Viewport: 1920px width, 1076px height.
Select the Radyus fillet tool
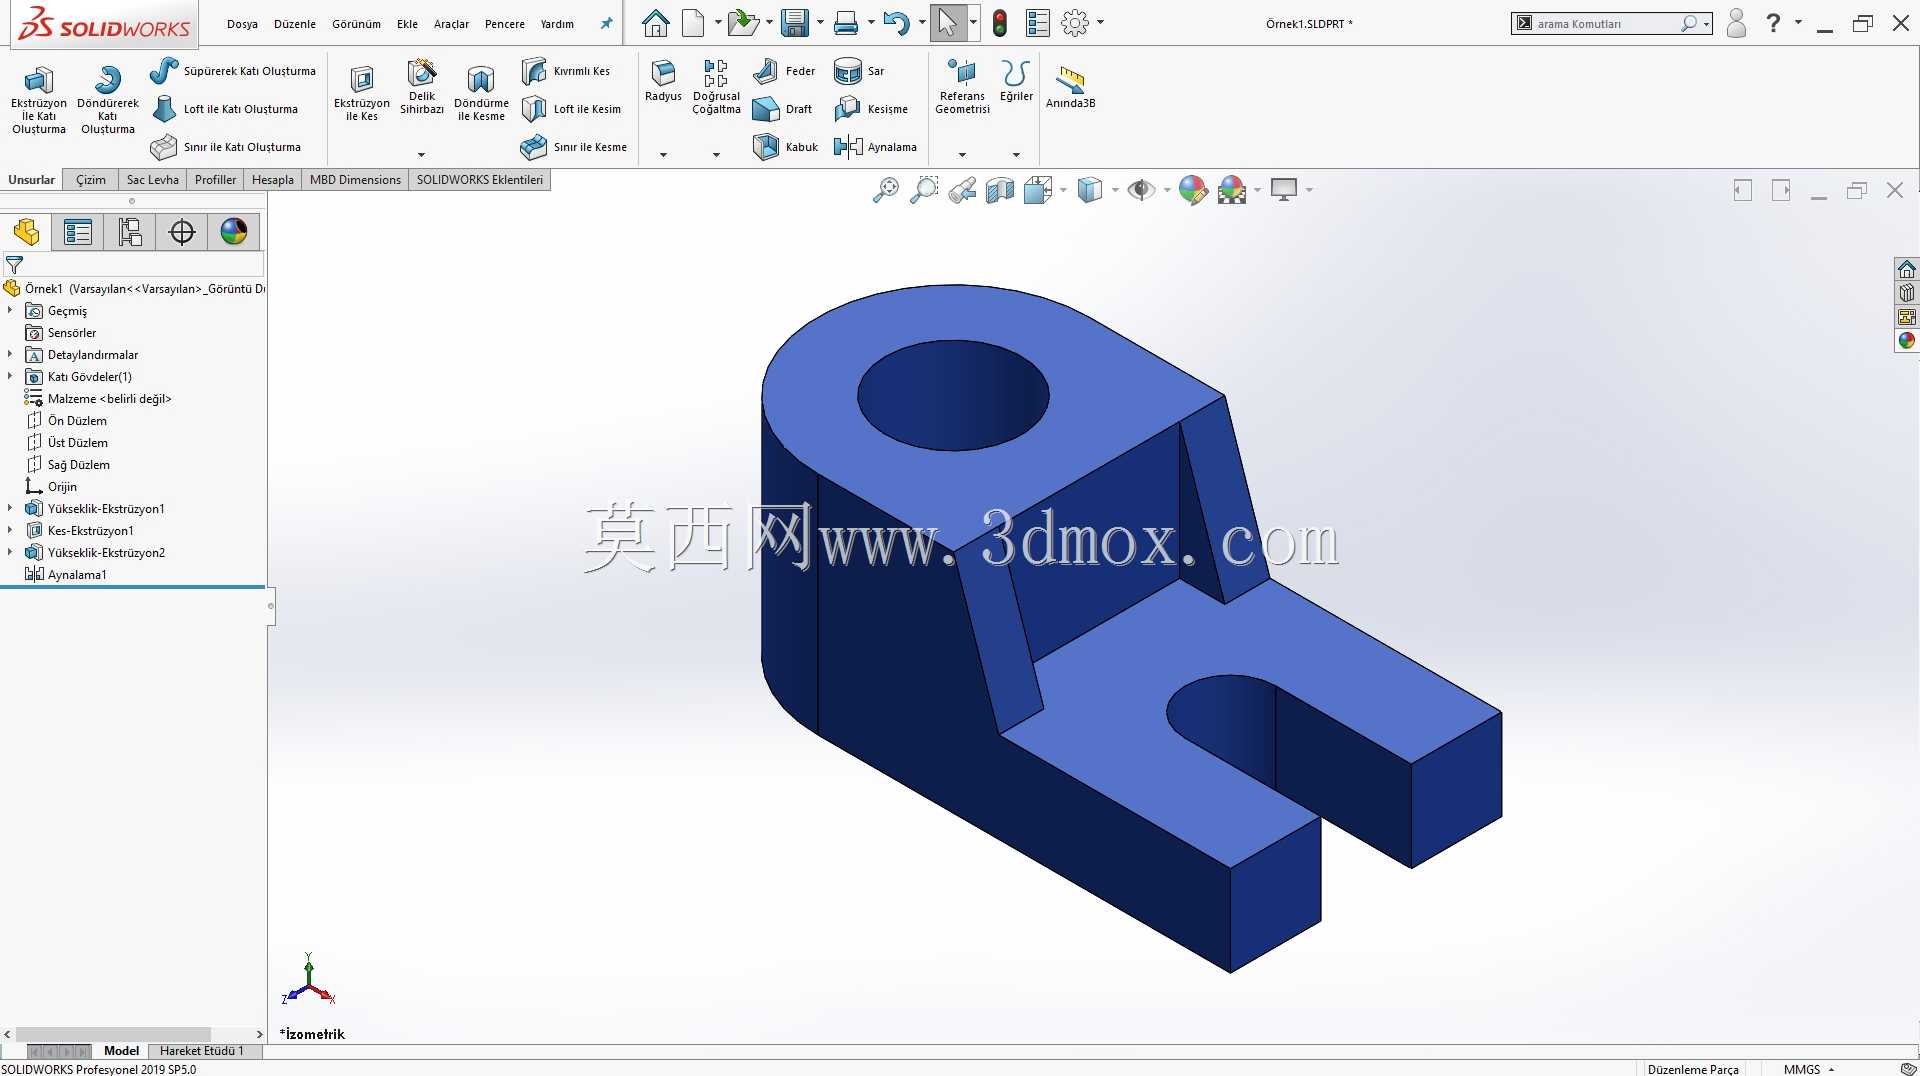[663, 81]
